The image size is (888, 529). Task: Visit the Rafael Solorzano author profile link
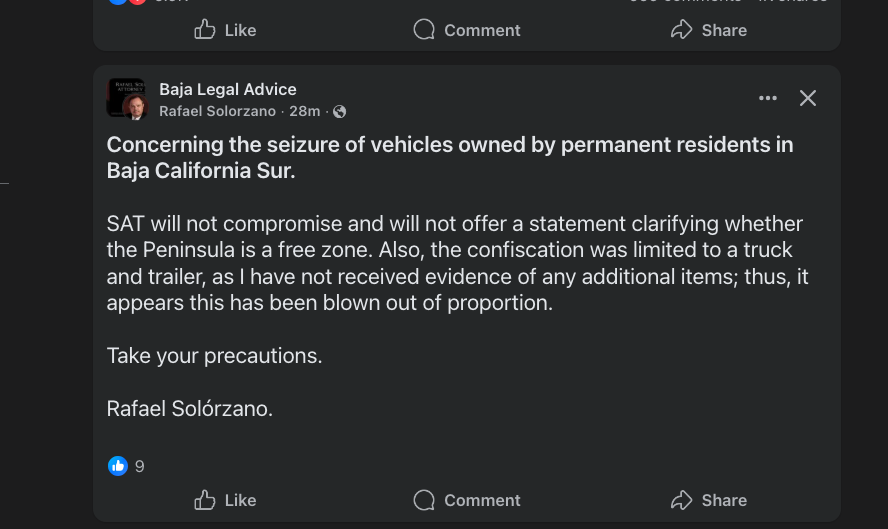[218, 111]
